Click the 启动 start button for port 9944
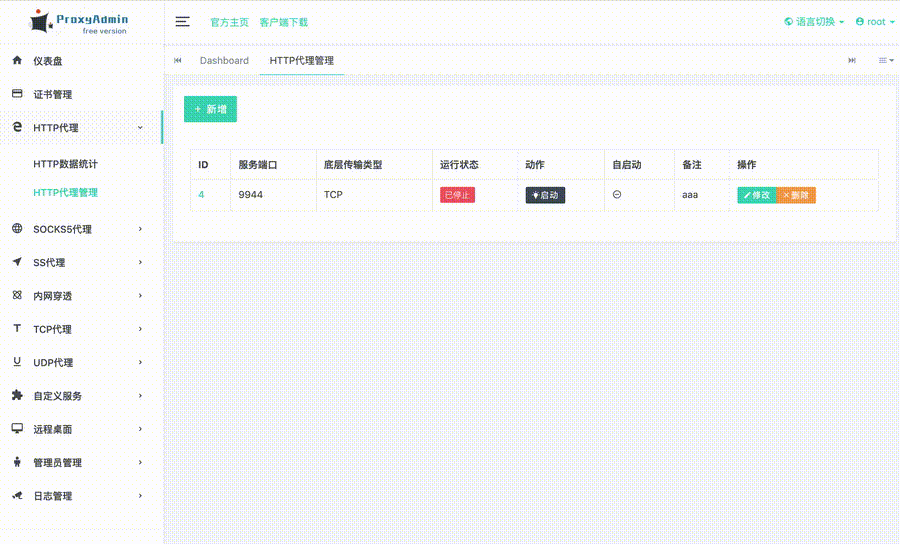The width and height of the screenshot is (900, 544). (x=545, y=195)
